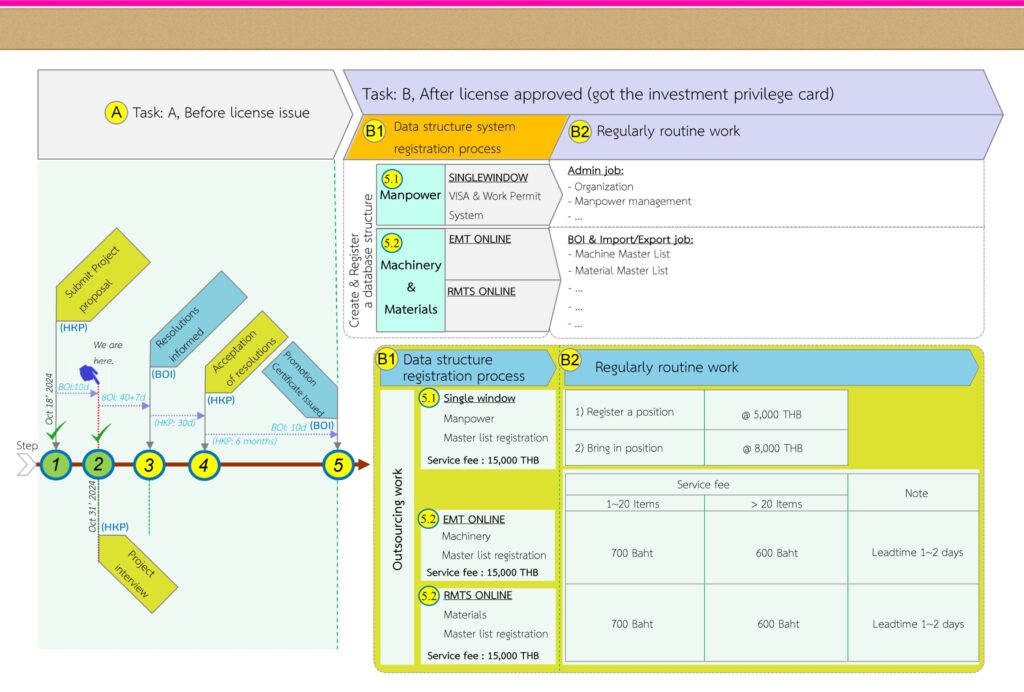The height and width of the screenshot is (692, 1024).
Task: Click the 5.2 badge beside Machinery Master list EMT ONLINE
Action: [x=428, y=518]
